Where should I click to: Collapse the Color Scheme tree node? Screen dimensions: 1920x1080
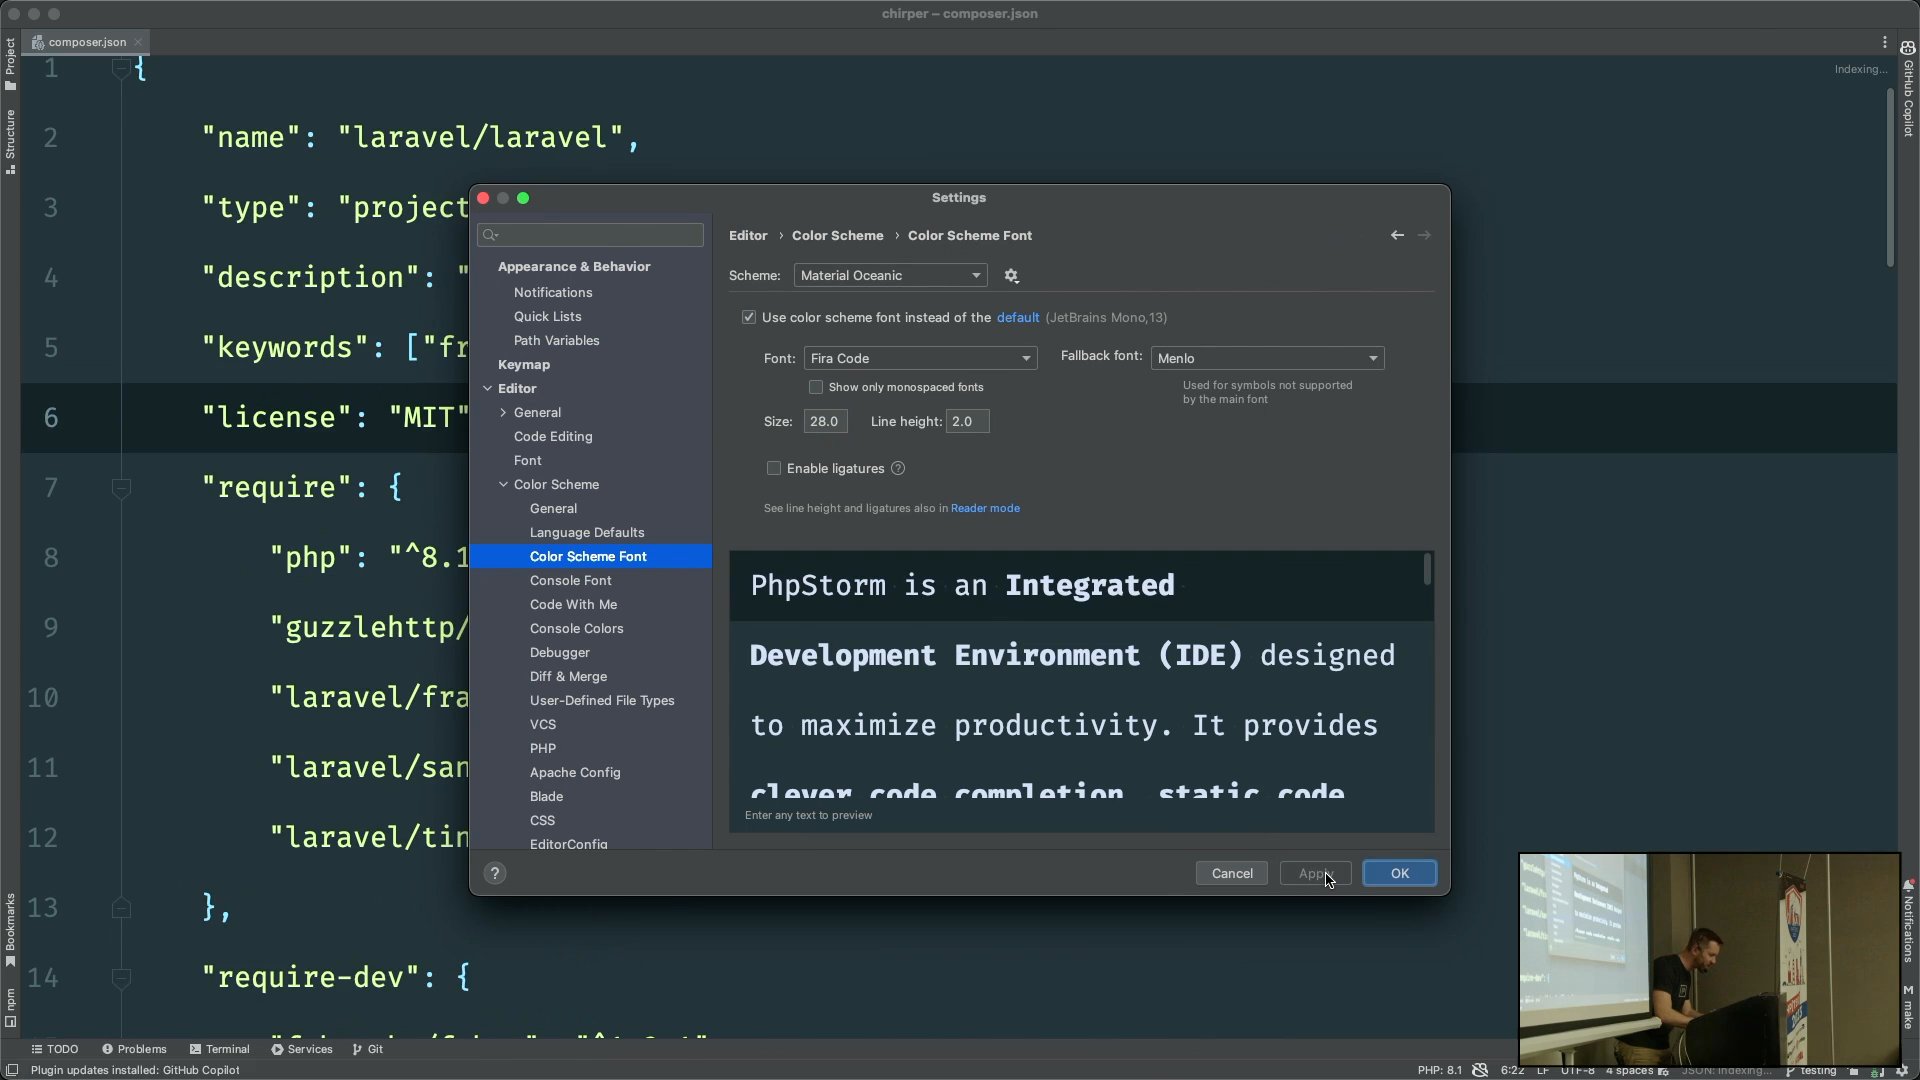pyautogui.click(x=503, y=485)
